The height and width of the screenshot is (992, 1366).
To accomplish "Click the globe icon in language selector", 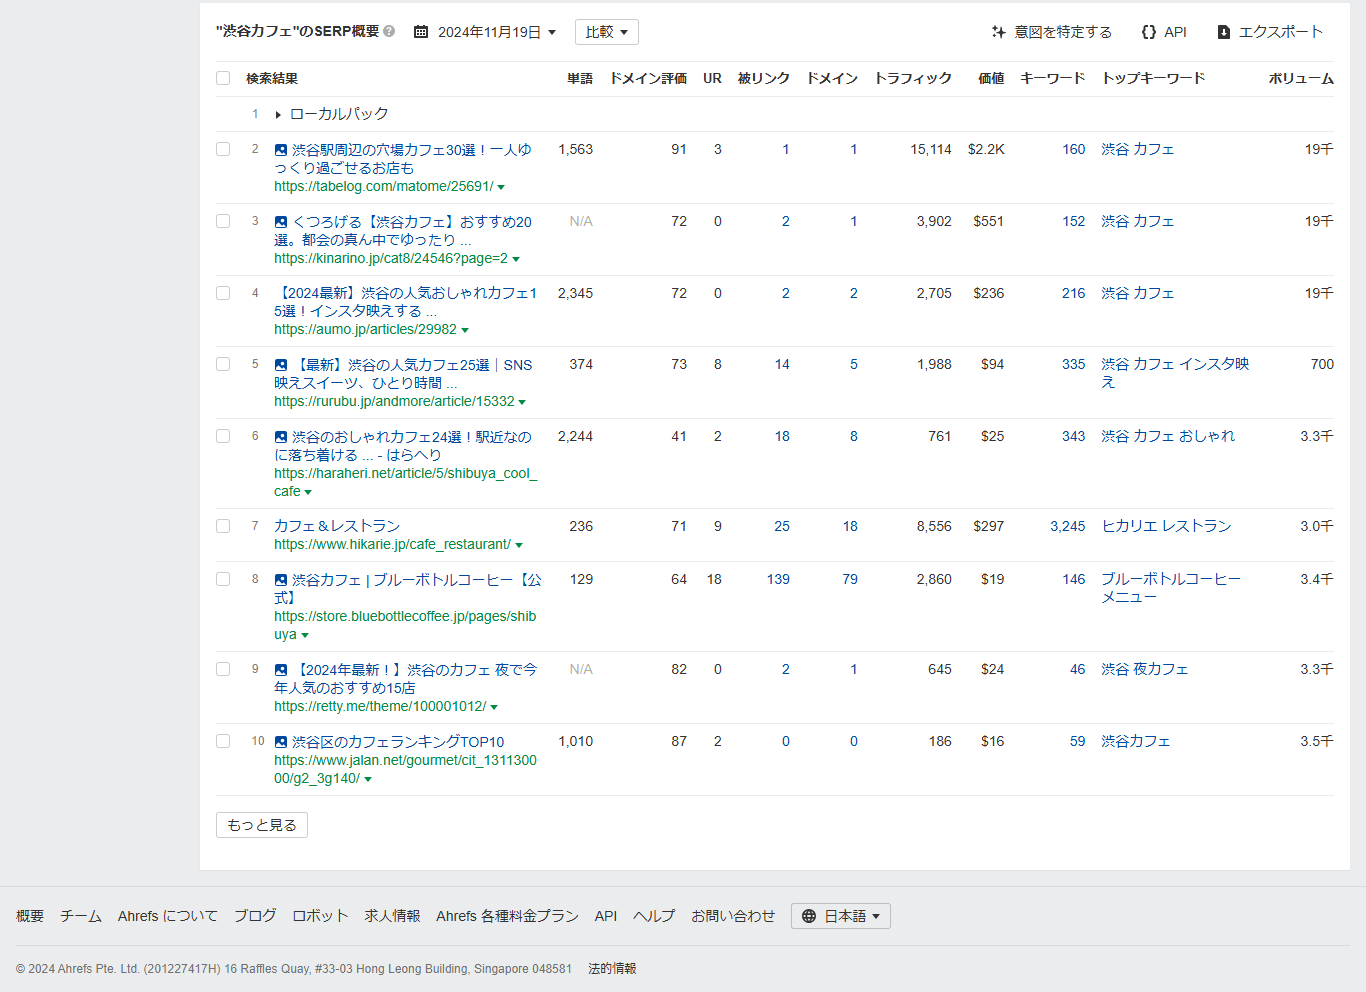I will coord(809,916).
